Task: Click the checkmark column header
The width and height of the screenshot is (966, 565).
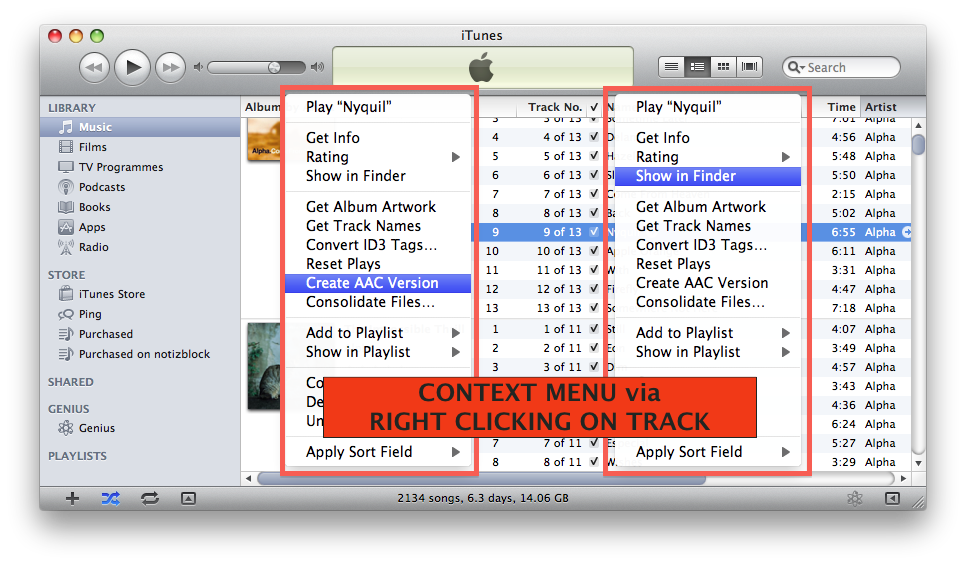Action: coord(594,107)
